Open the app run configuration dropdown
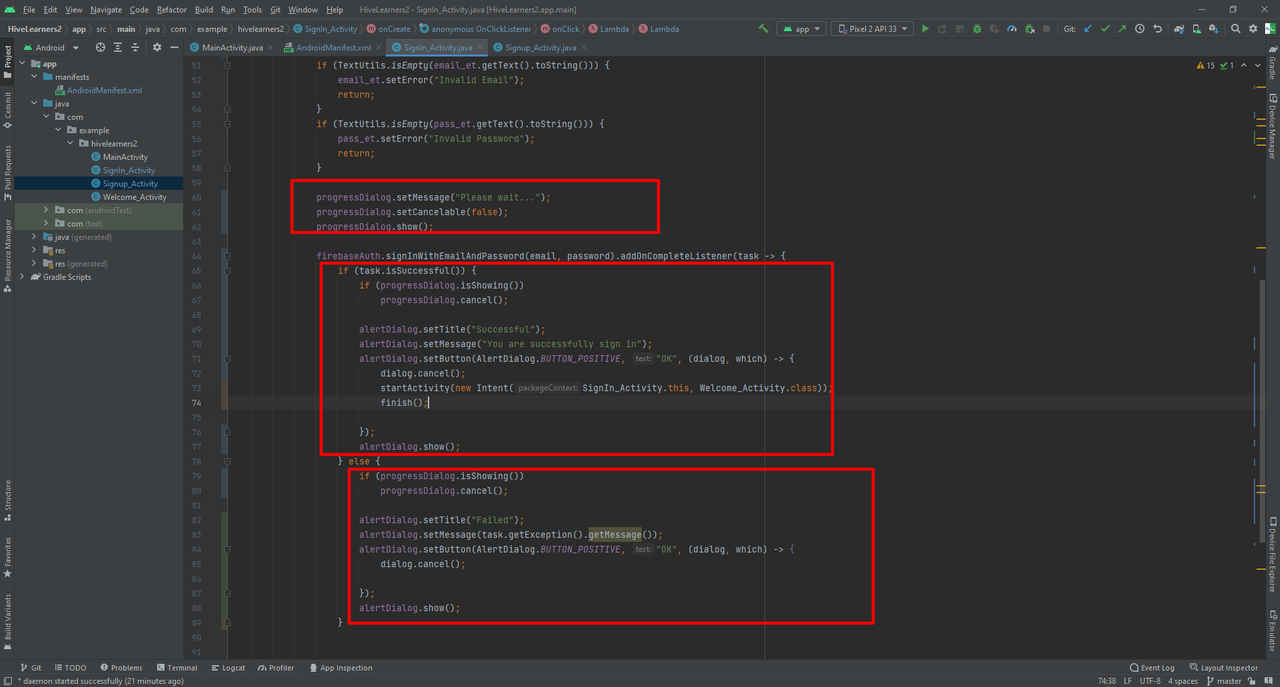Screen dimensions: 1280x687 [x=801, y=29]
